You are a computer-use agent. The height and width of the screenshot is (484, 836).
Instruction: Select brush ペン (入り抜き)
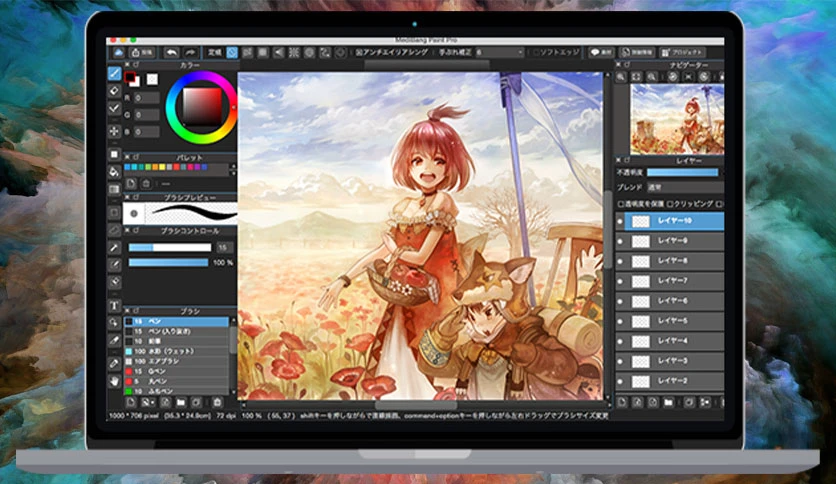[177, 332]
